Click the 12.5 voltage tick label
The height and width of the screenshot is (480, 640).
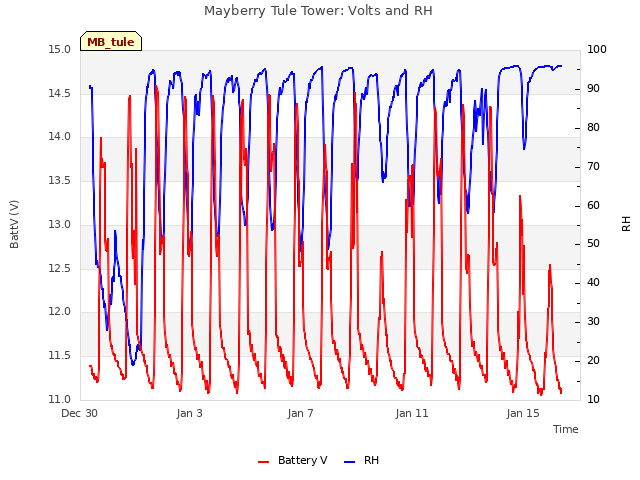click(60, 268)
